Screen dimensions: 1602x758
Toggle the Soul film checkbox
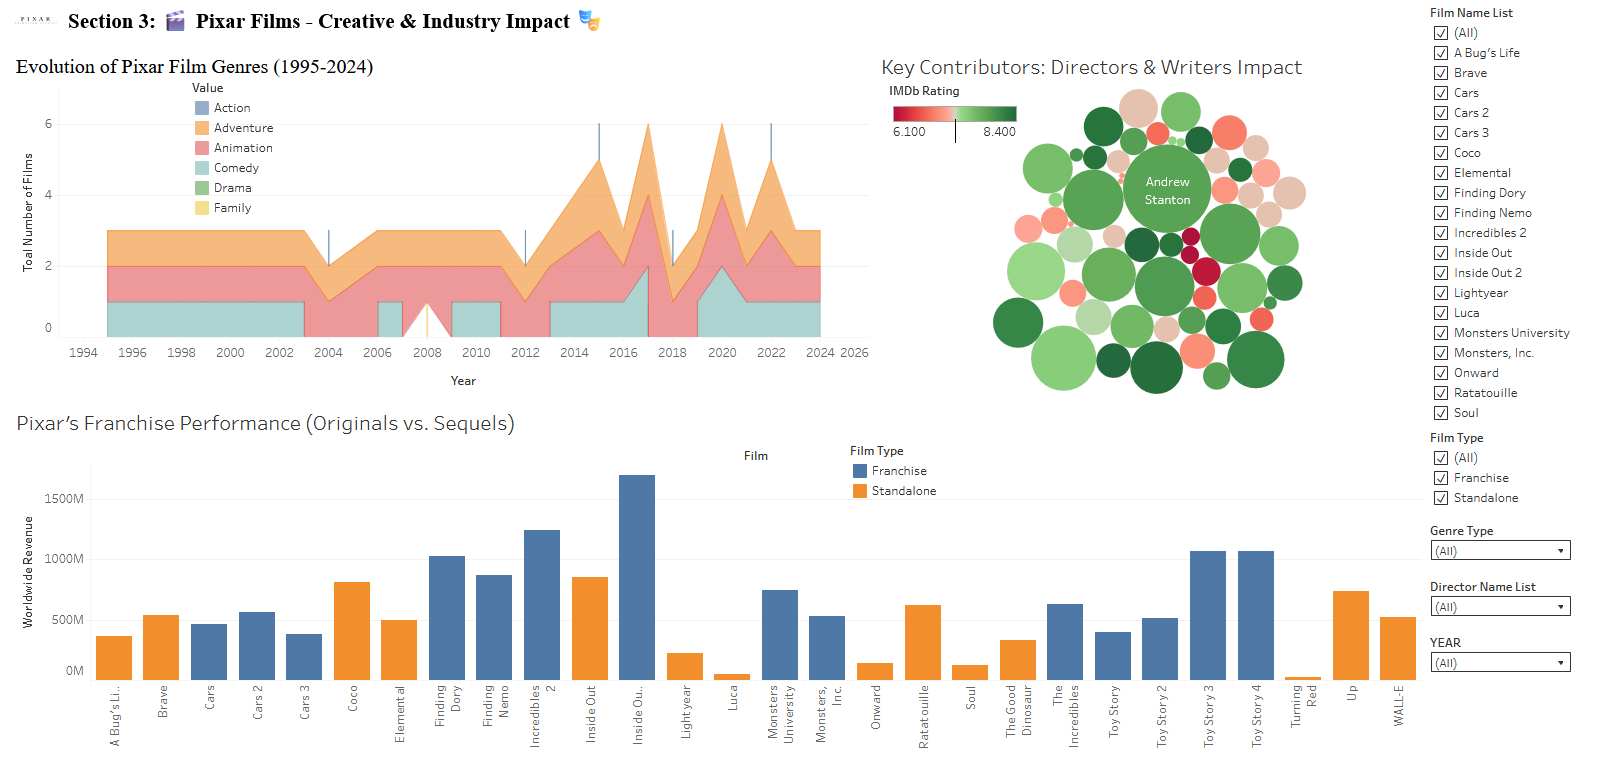click(1441, 413)
